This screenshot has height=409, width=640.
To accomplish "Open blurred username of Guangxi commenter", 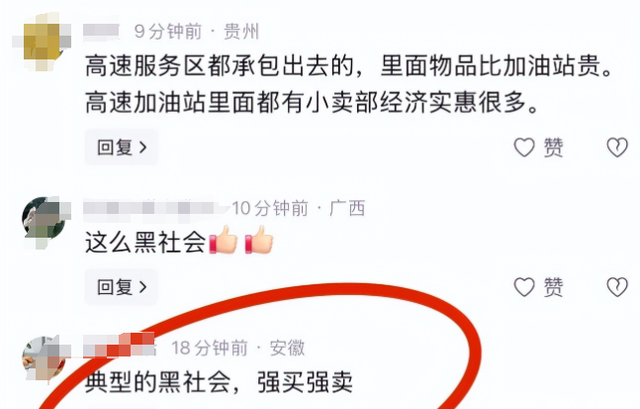I will coord(155,208).
